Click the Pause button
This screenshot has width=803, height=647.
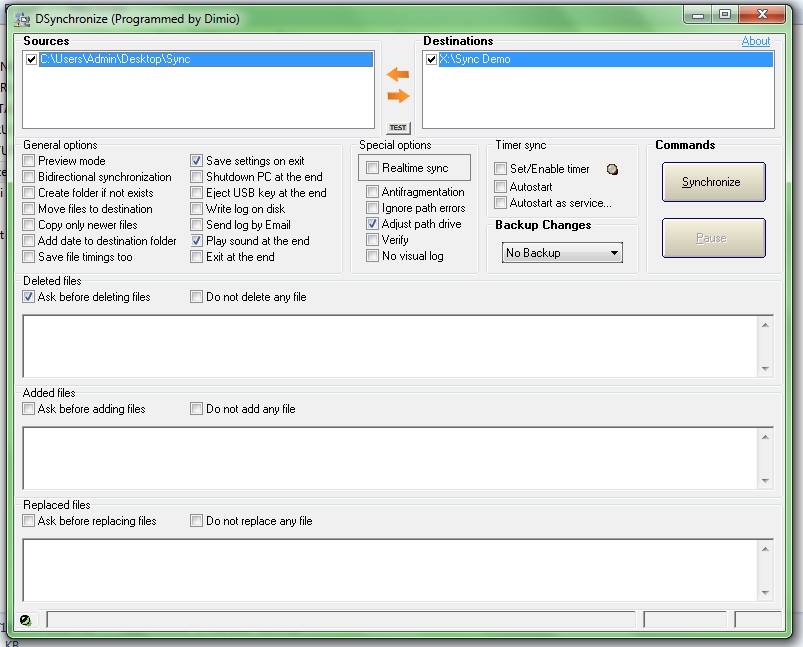tap(713, 238)
